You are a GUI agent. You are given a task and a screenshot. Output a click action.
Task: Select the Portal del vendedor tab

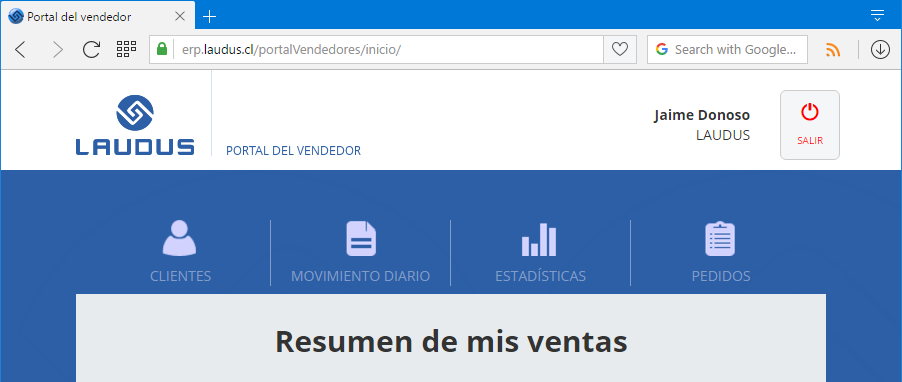click(98, 16)
